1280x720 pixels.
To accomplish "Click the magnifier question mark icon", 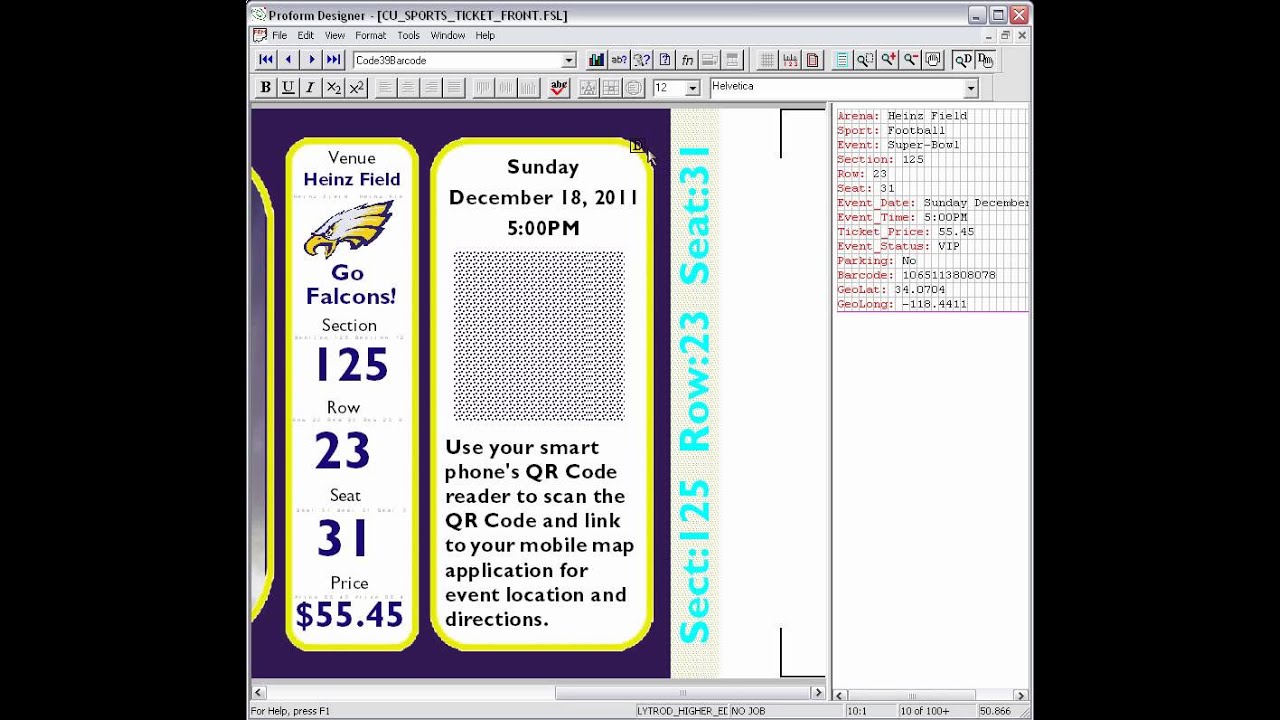I will click(x=642, y=60).
